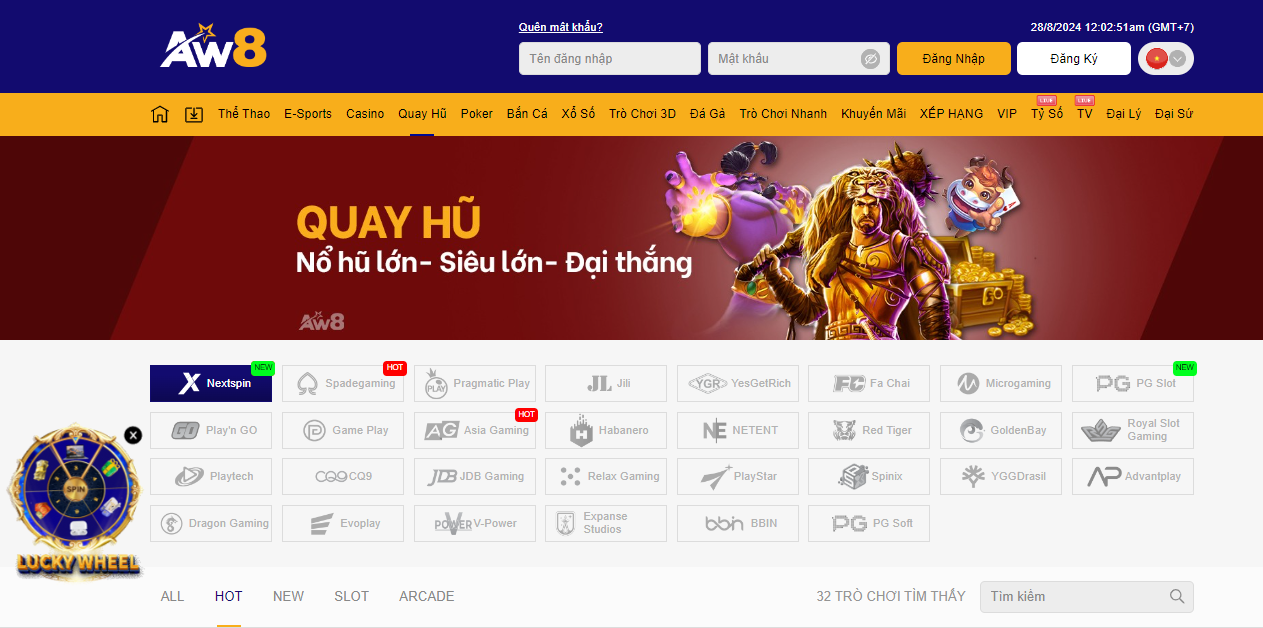Viewport: 1263px width, 628px height.
Task: Toggle password visibility eye icon
Action: (x=871, y=59)
